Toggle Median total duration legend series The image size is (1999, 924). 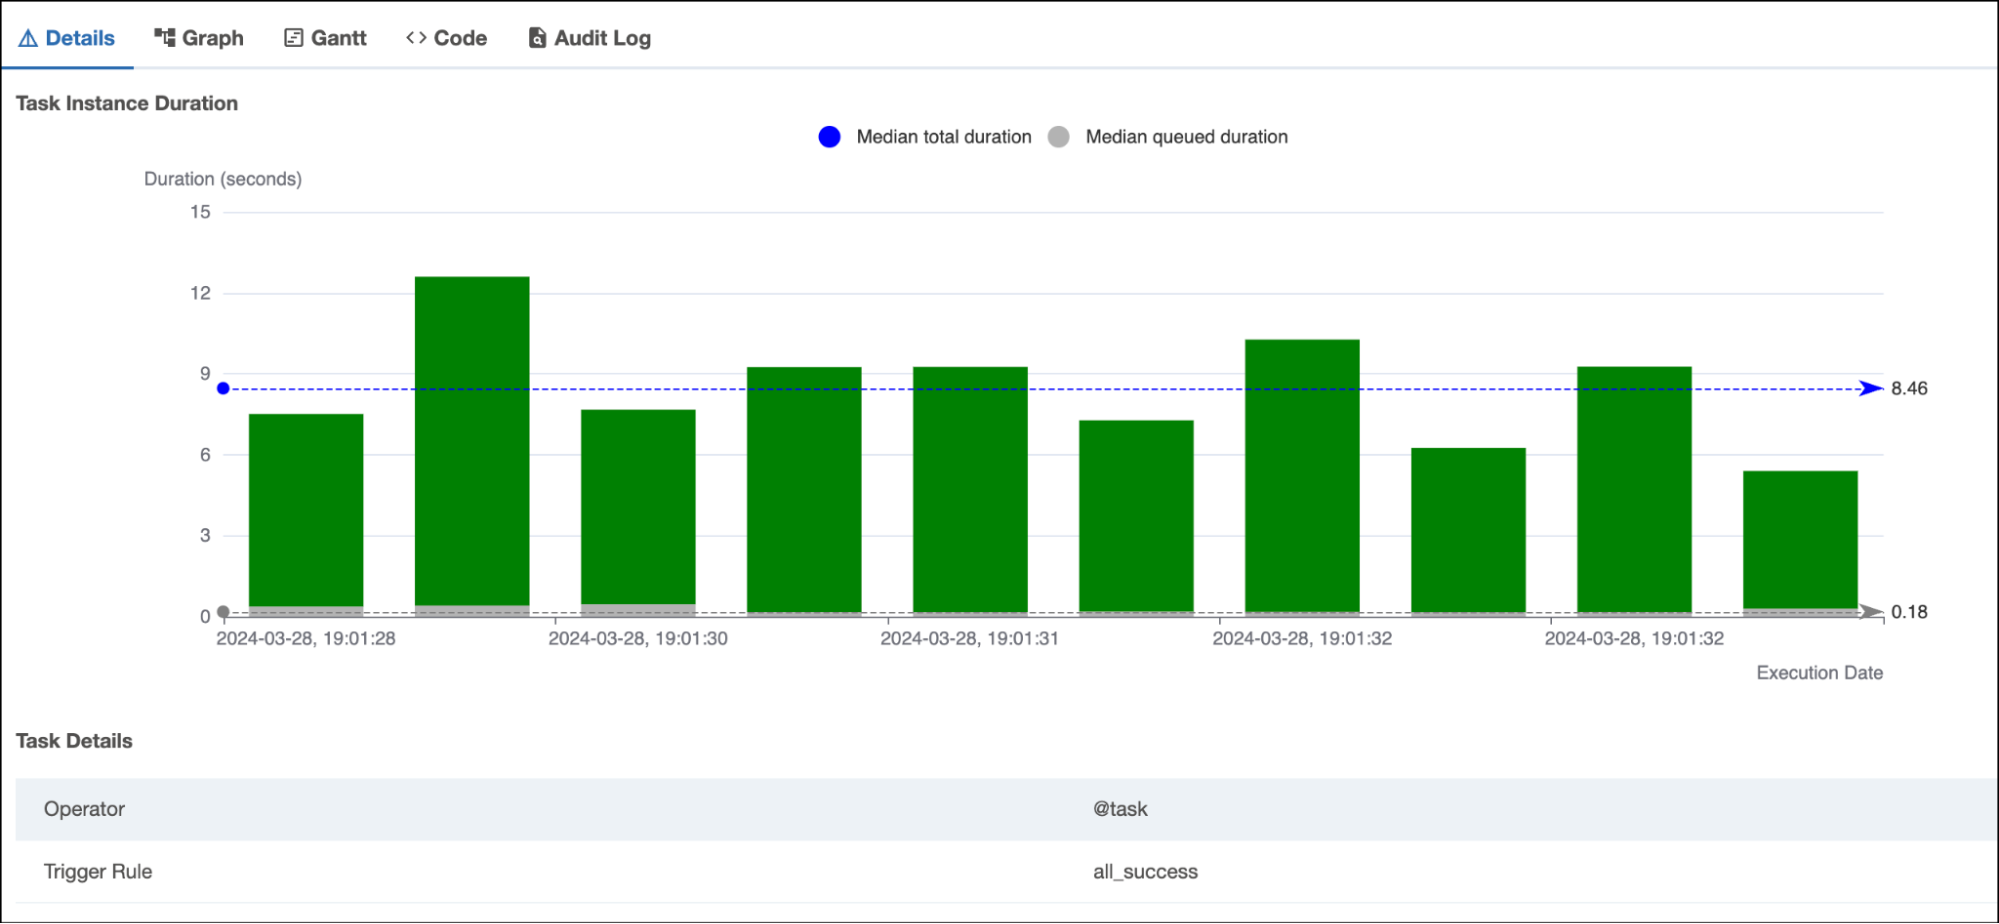pyautogui.click(x=943, y=137)
